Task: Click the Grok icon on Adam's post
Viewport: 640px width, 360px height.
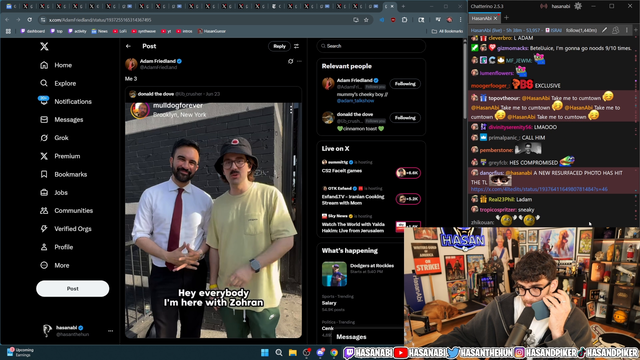Action: point(291,61)
